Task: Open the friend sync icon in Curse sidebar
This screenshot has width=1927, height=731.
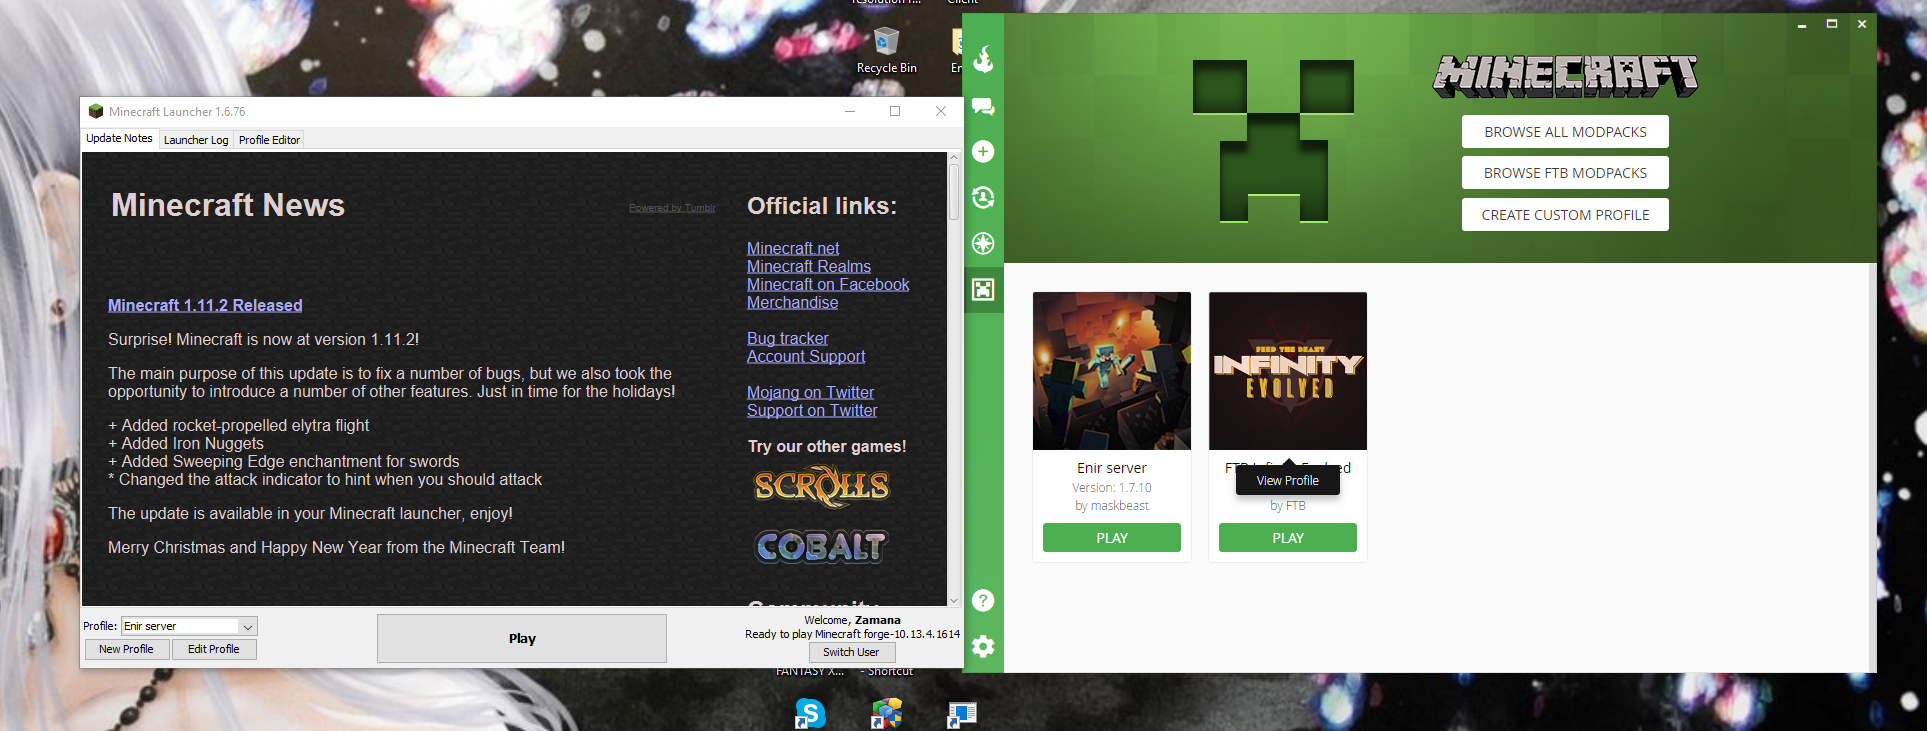Action: pos(983,197)
